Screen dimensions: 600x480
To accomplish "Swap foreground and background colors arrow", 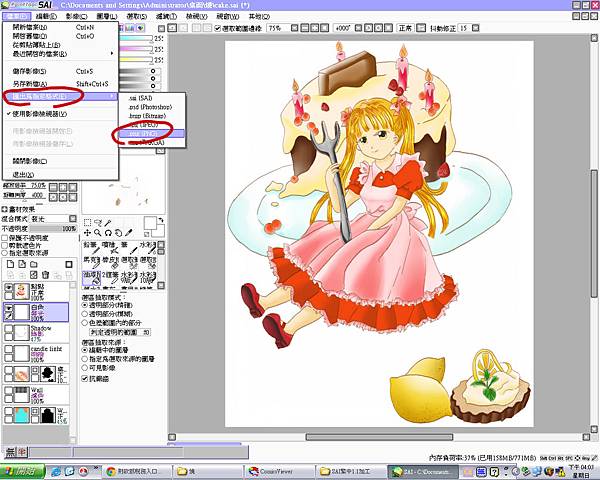I will (x=161, y=220).
